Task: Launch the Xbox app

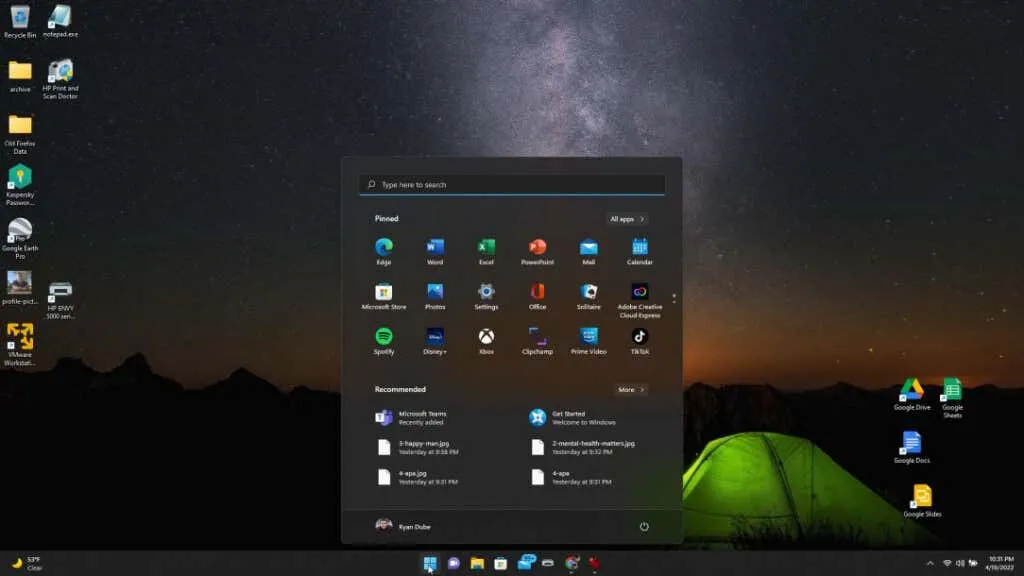Action: click(486, 337)
